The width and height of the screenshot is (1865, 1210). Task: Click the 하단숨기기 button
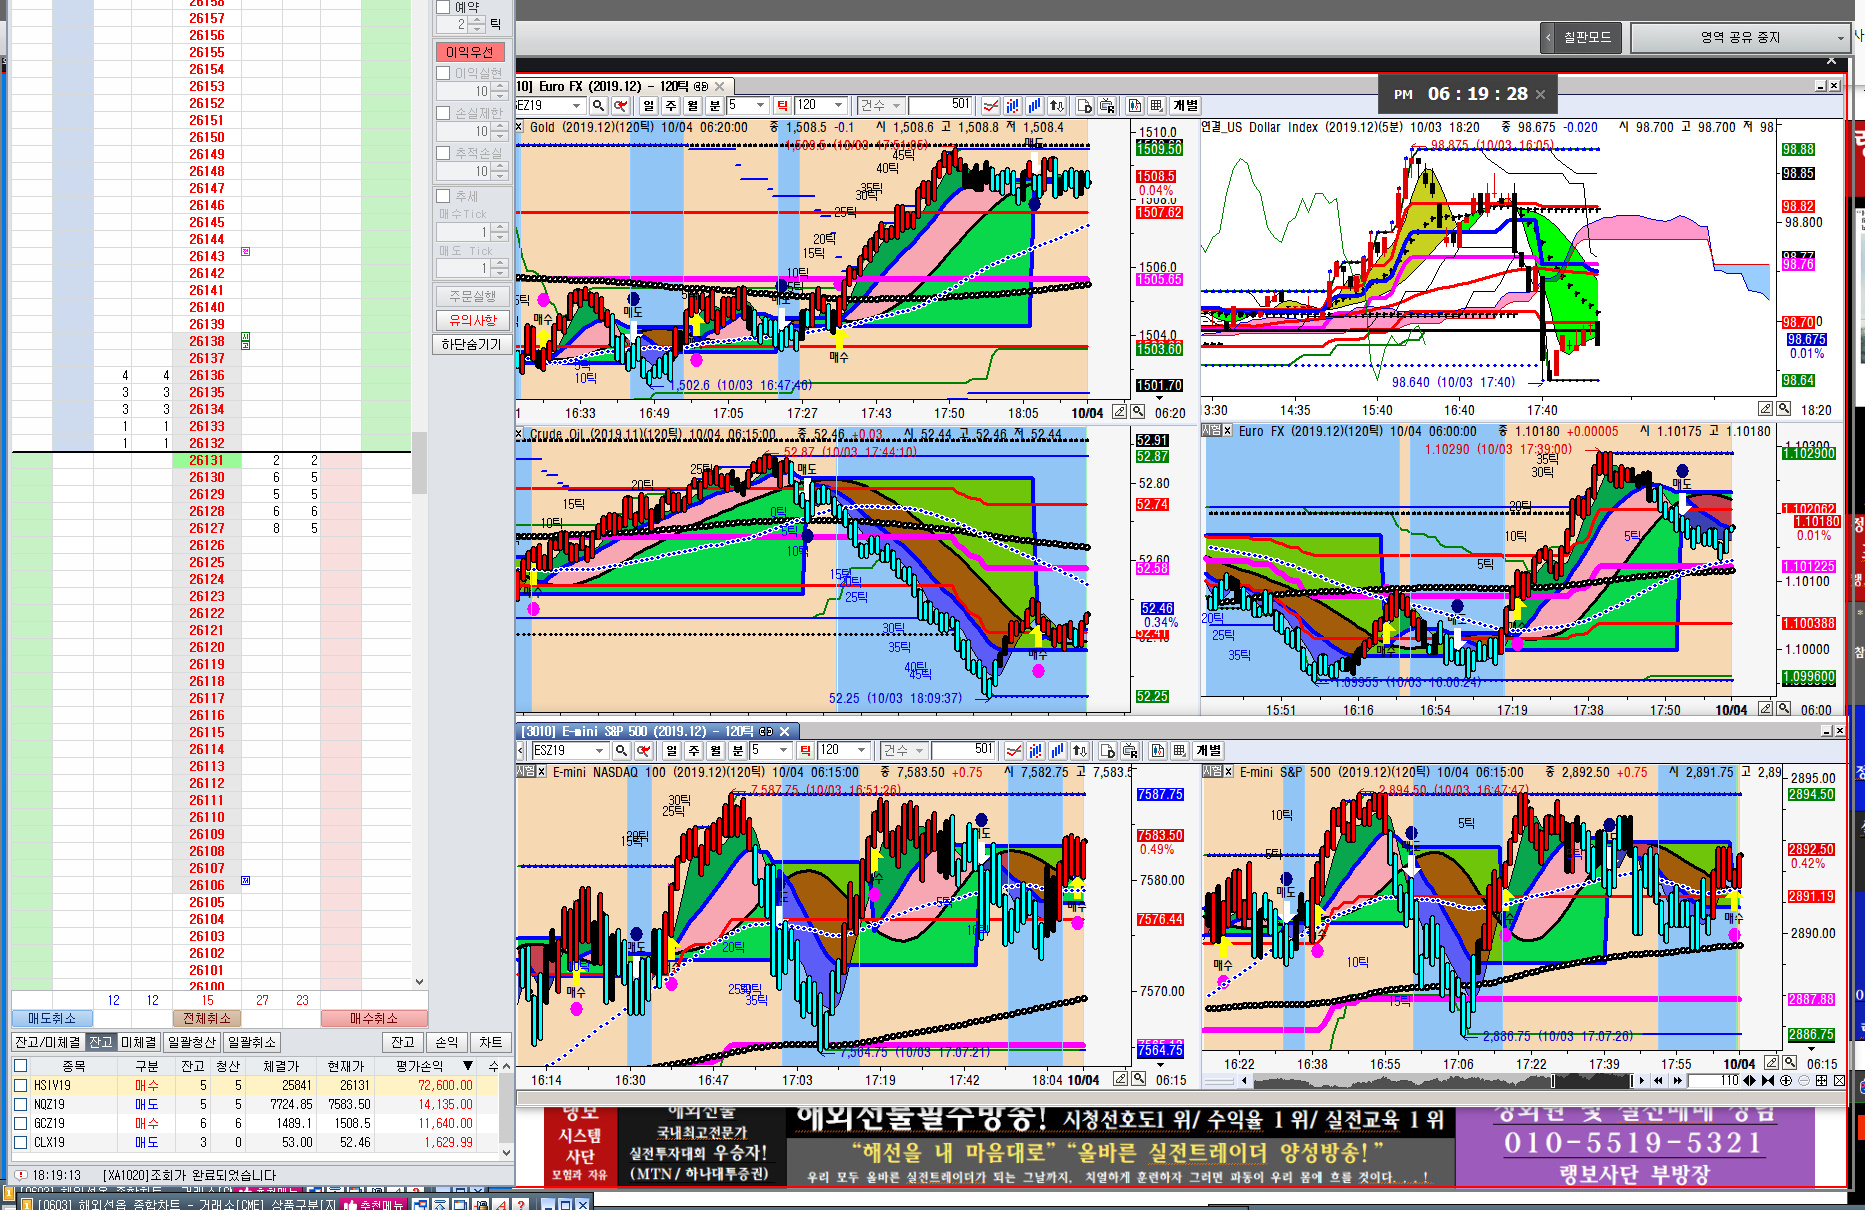click(x=472, y=344)
